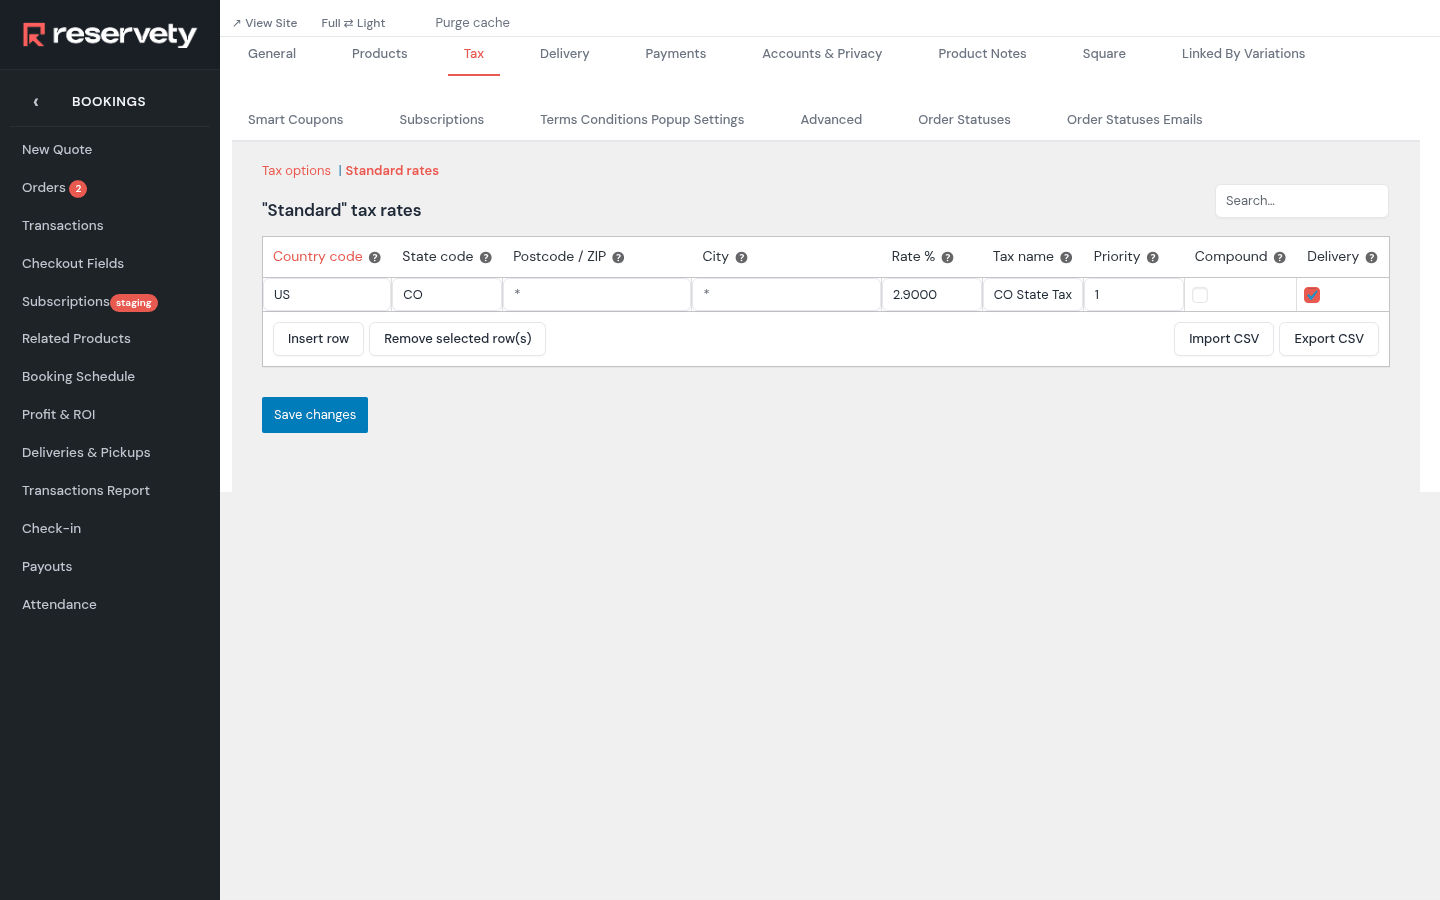Click the Orders badge showing 2
Image resolution: width=1440 pixels, height=900 pixels.
pyautogui.click(x=78, y=189)
